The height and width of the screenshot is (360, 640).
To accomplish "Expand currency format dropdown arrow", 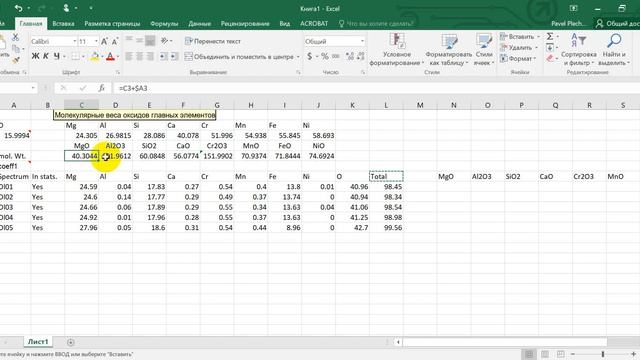I will click(317, 56).
